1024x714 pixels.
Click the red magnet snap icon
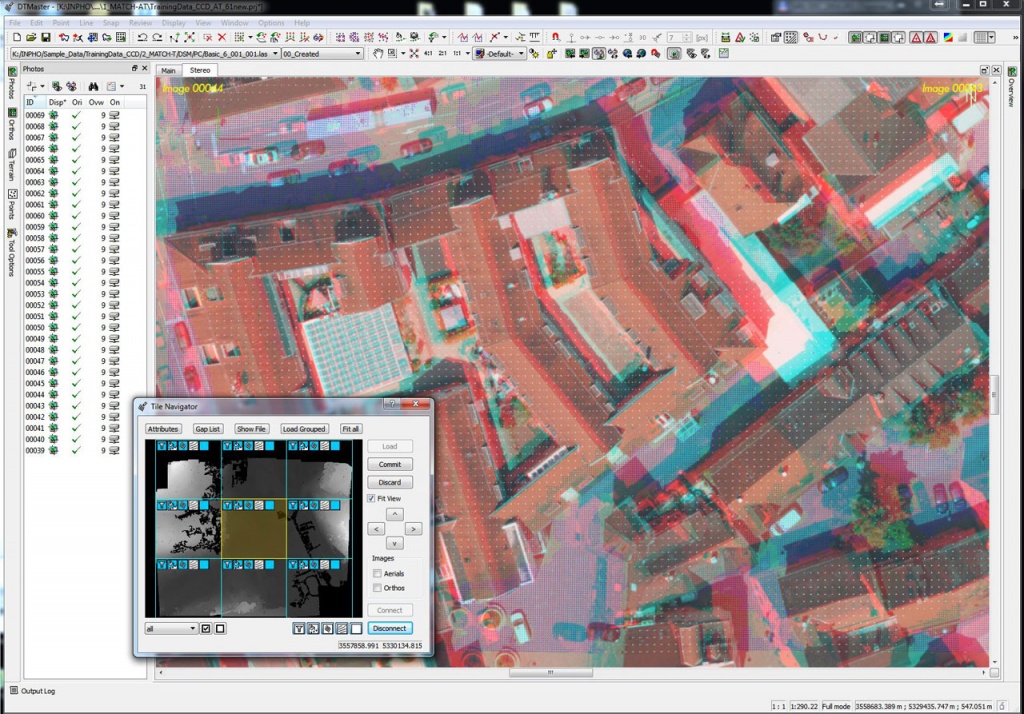556,38
